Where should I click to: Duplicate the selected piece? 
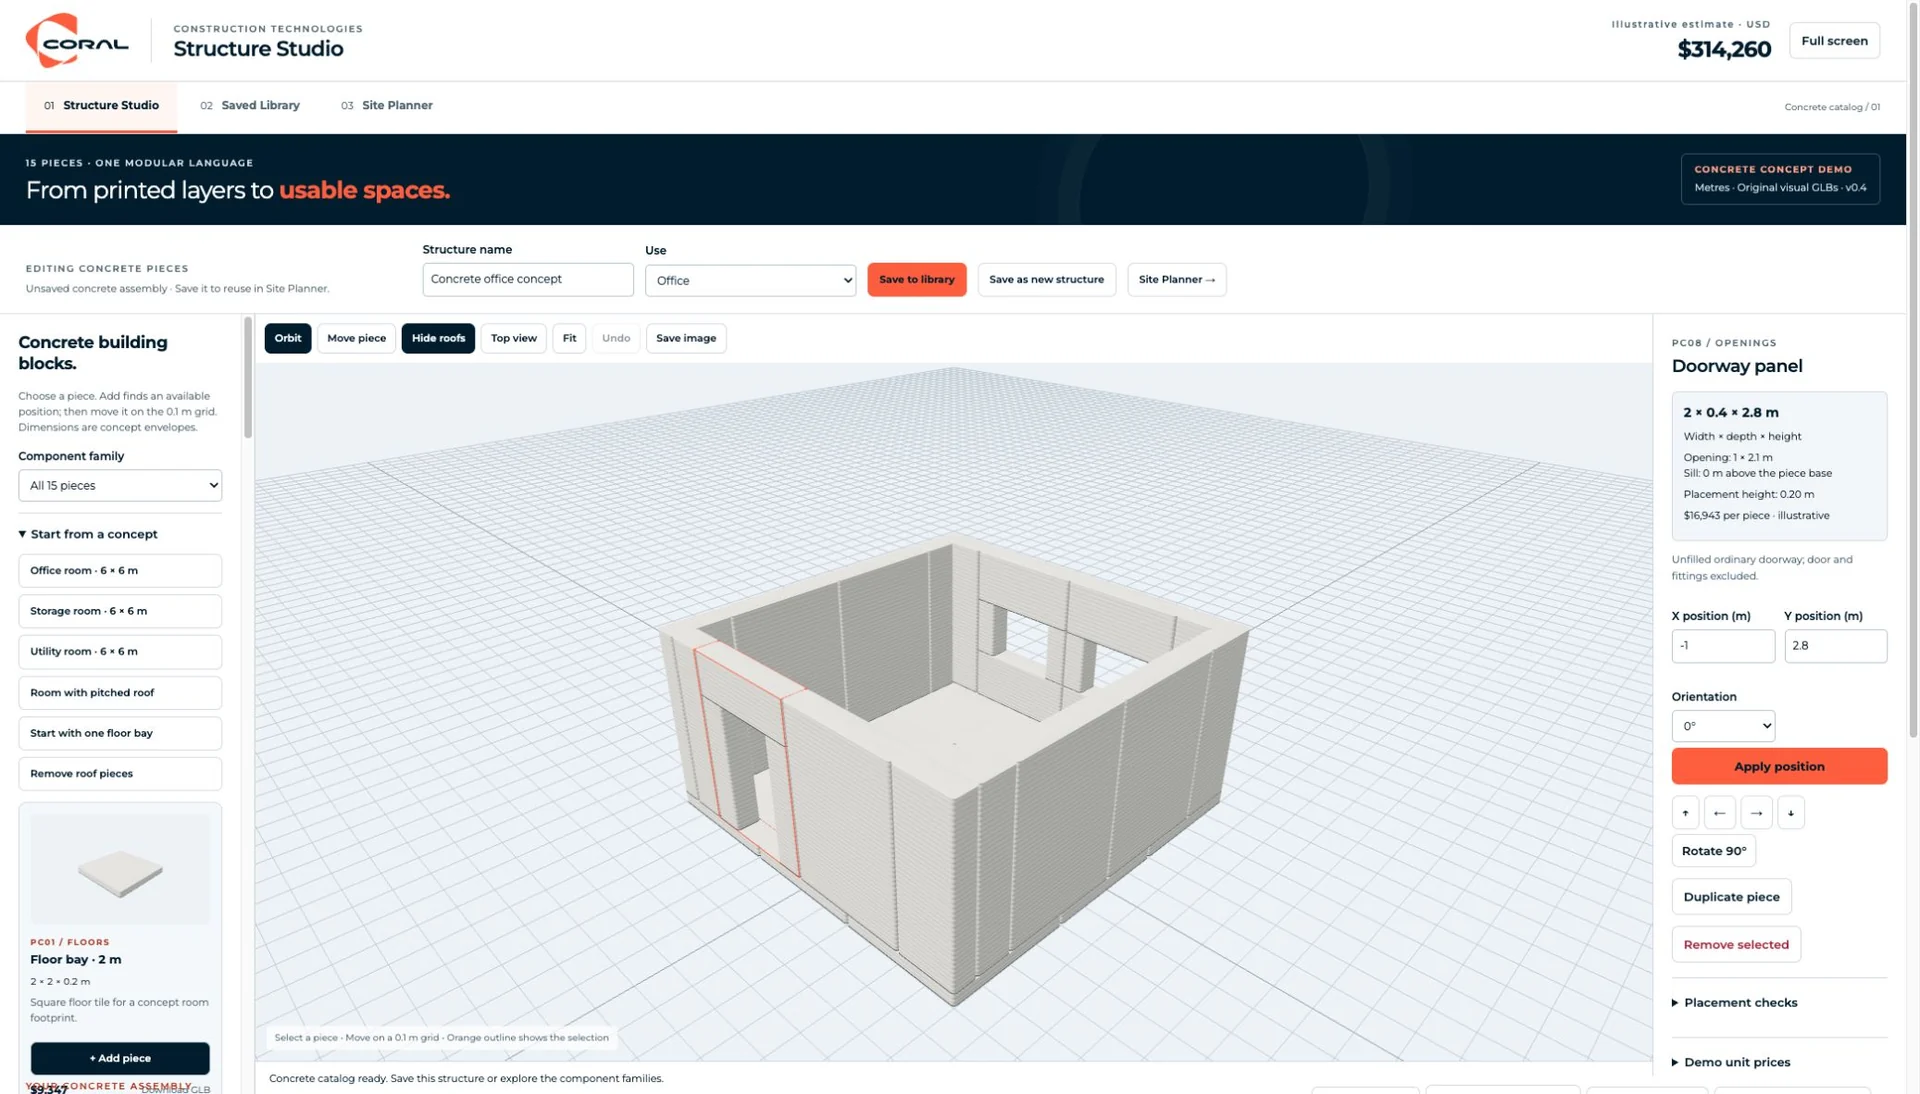pyautogui.click(x=1731, y=897)
